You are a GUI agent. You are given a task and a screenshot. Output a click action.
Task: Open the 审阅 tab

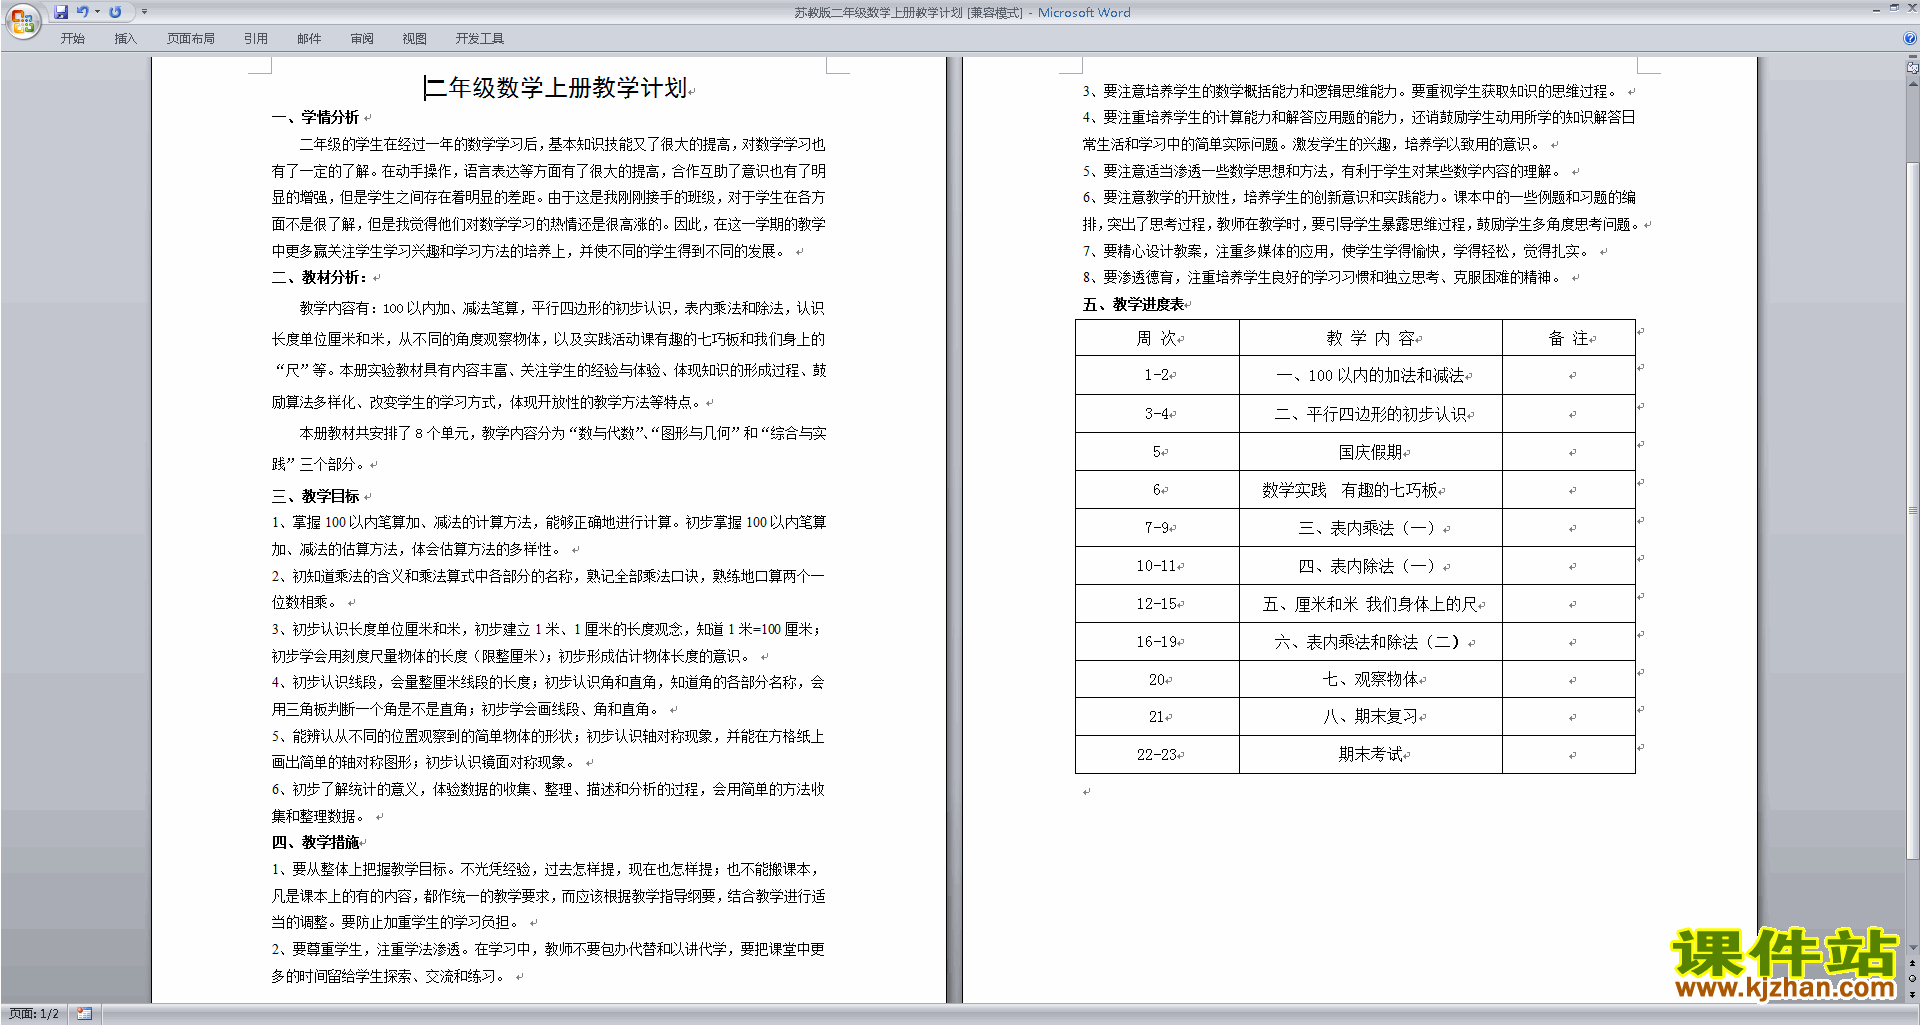[362, 39]
